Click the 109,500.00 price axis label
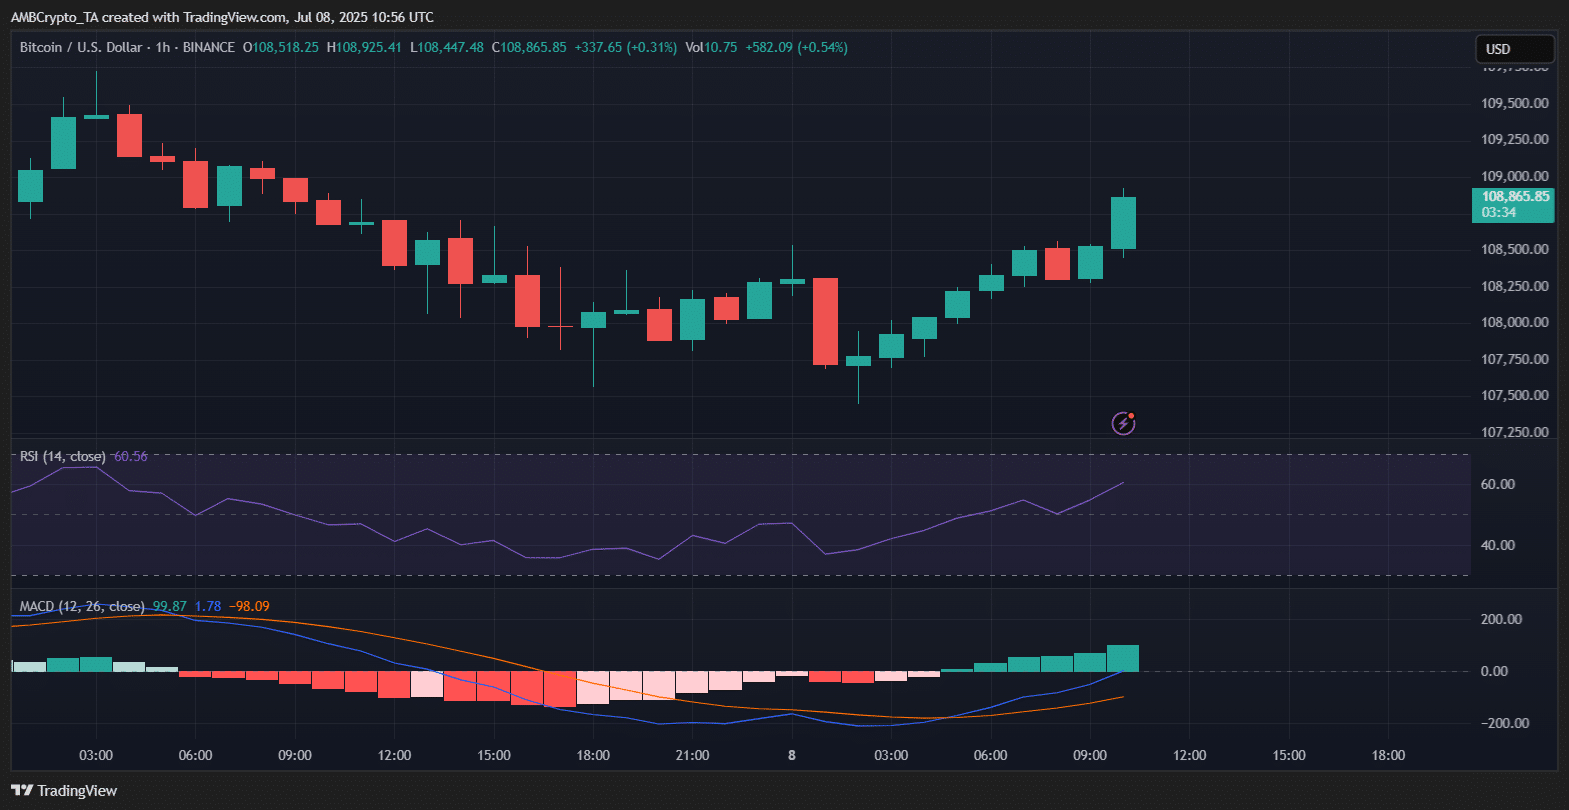This screenshot has width=1569, height=810. click(1514, 103)
